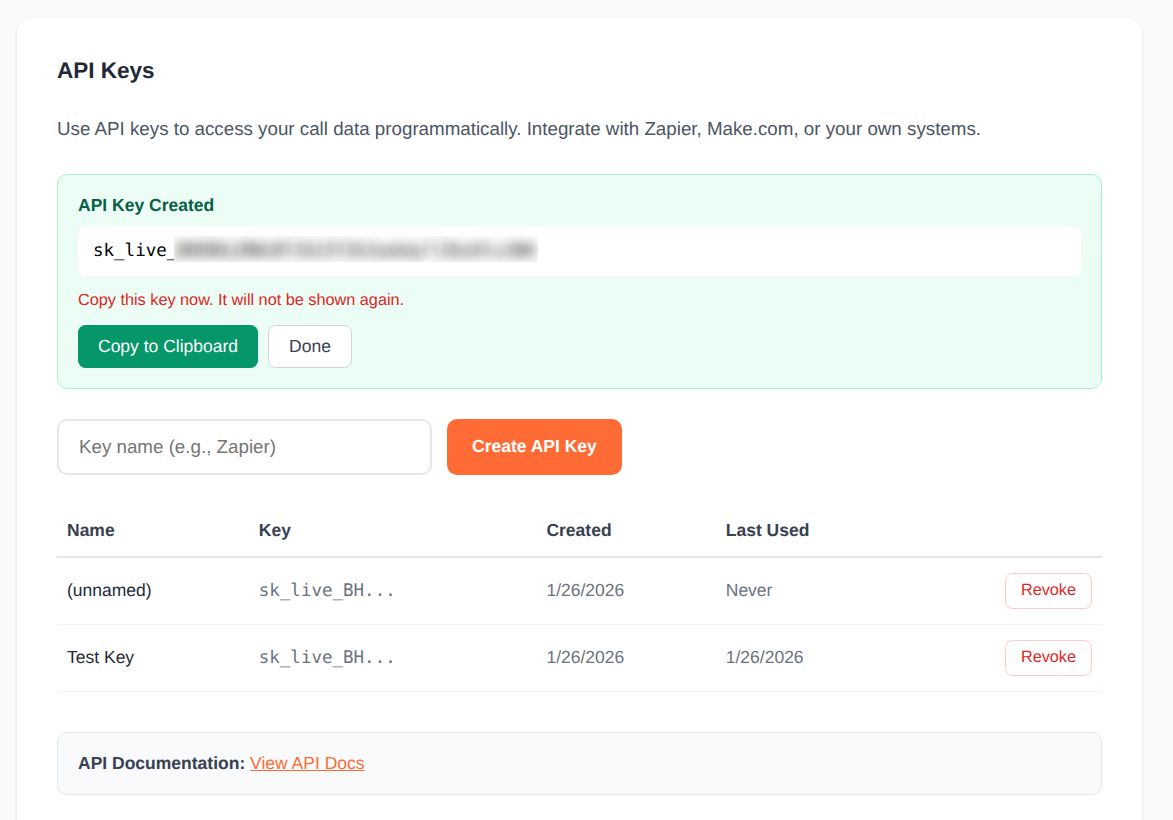Click the truncated key in the (unnamed) row
Image resolution: width=1173 pixels, height=820 pixels.
326,590
